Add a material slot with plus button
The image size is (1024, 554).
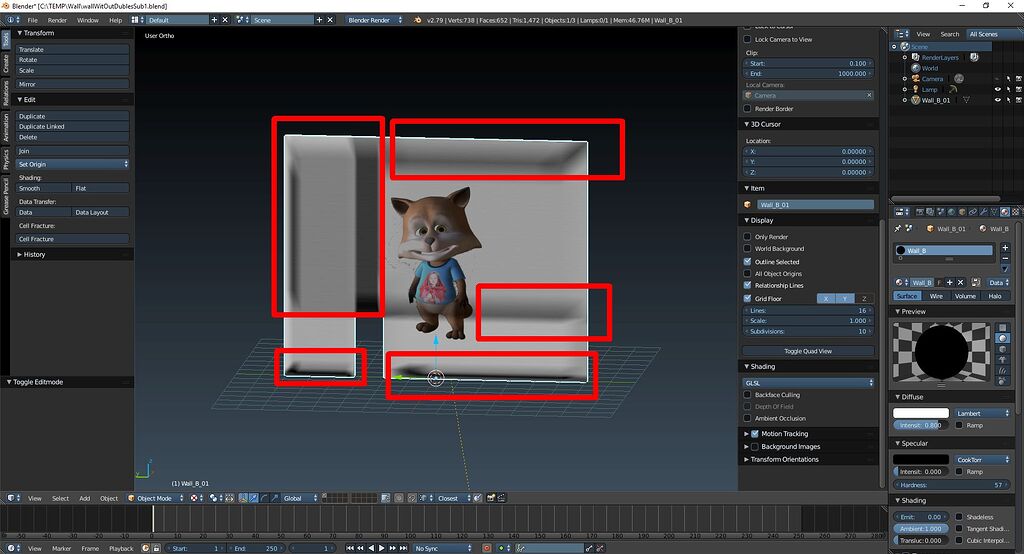coord(1006,248)
